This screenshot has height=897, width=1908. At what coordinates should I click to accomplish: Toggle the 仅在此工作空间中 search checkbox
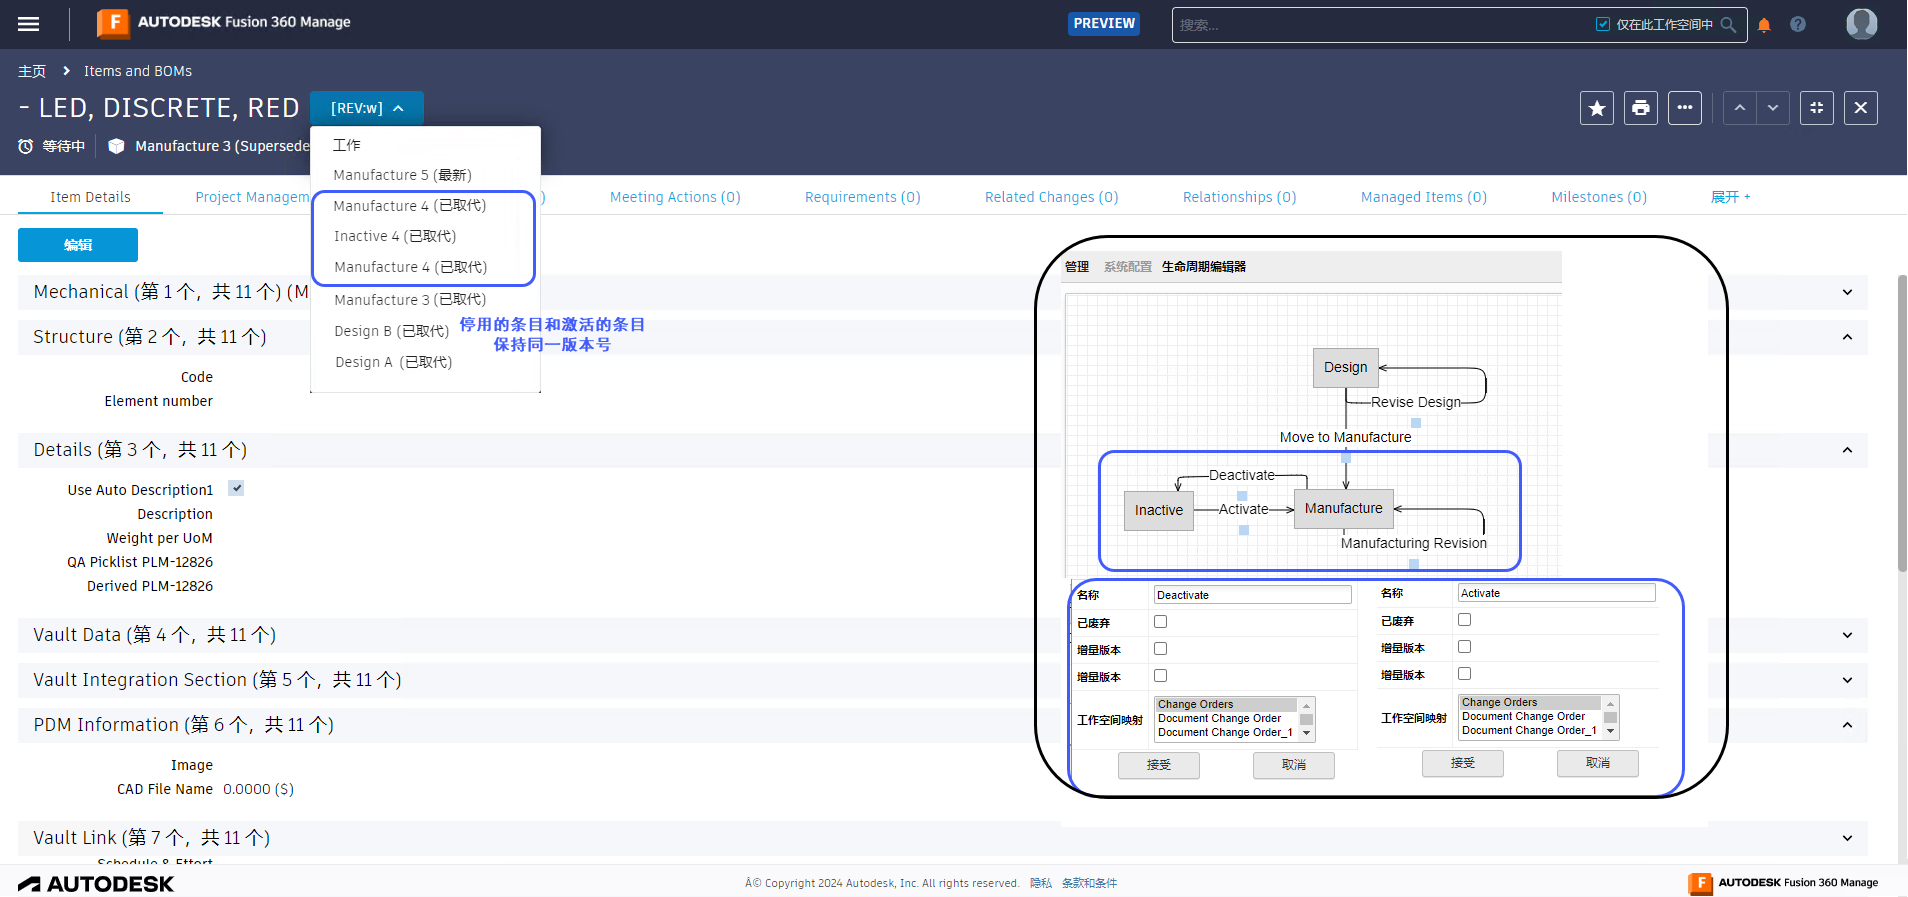1603,25
